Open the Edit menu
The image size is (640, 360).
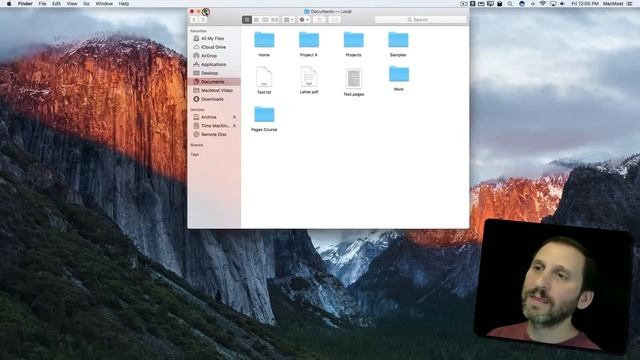[56, 4]
